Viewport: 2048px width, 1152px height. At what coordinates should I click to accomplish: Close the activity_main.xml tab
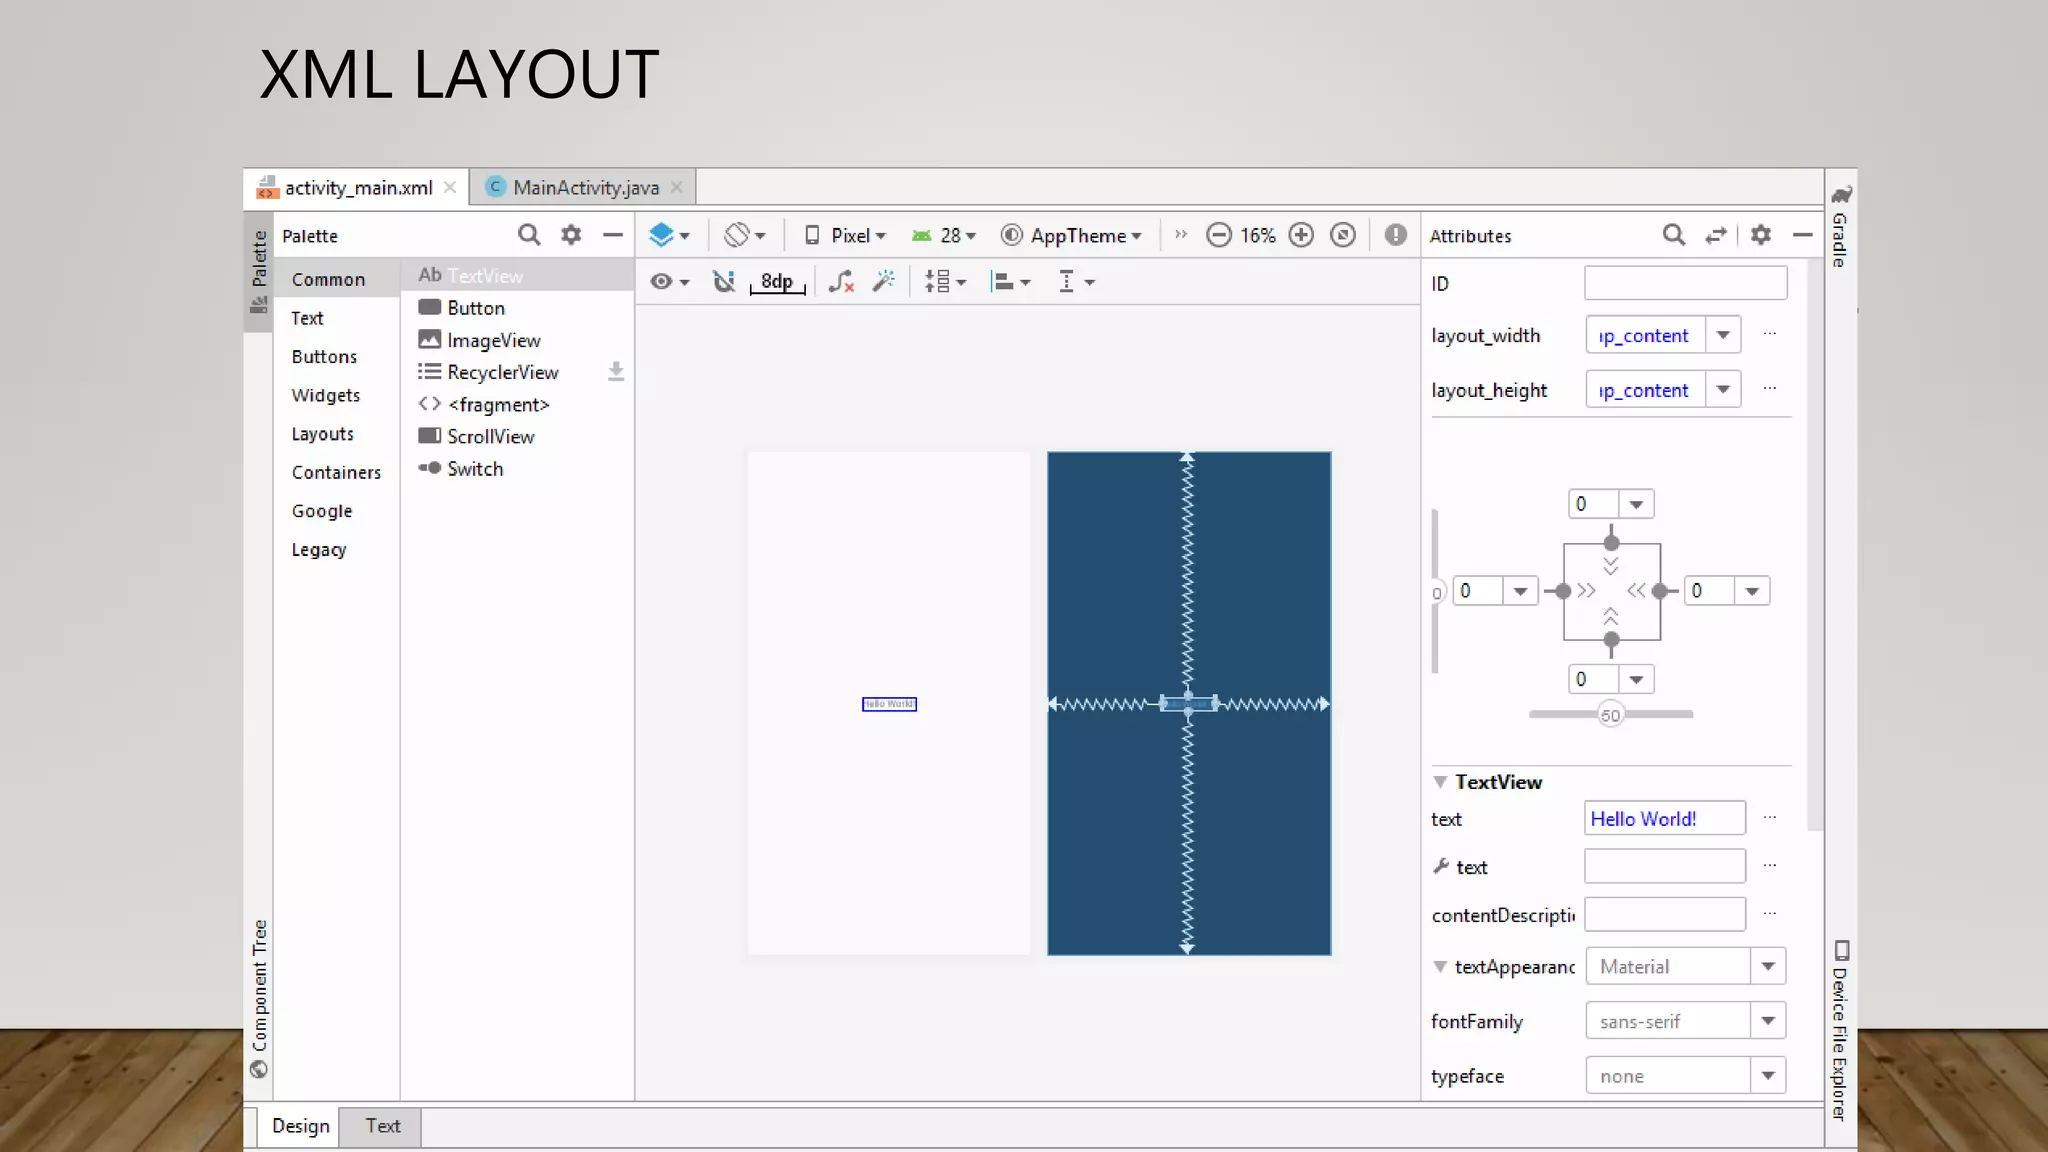click(x=450, y=187)
